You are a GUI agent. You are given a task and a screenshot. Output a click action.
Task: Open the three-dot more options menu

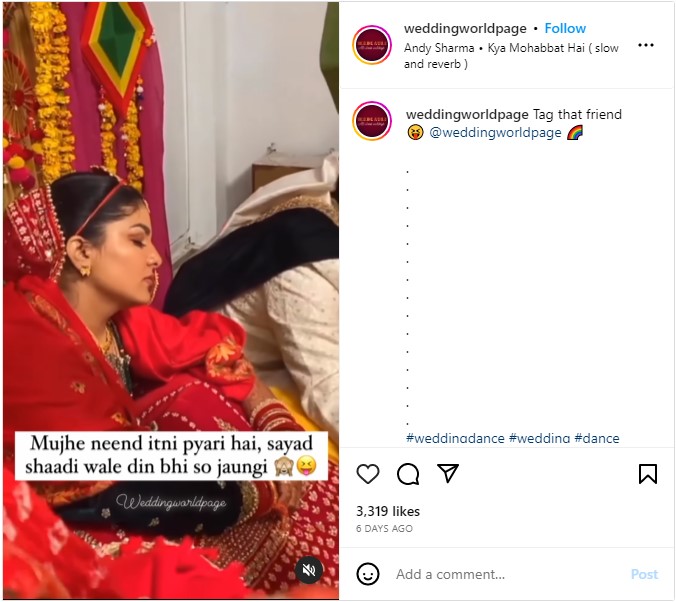click(645, 45)
